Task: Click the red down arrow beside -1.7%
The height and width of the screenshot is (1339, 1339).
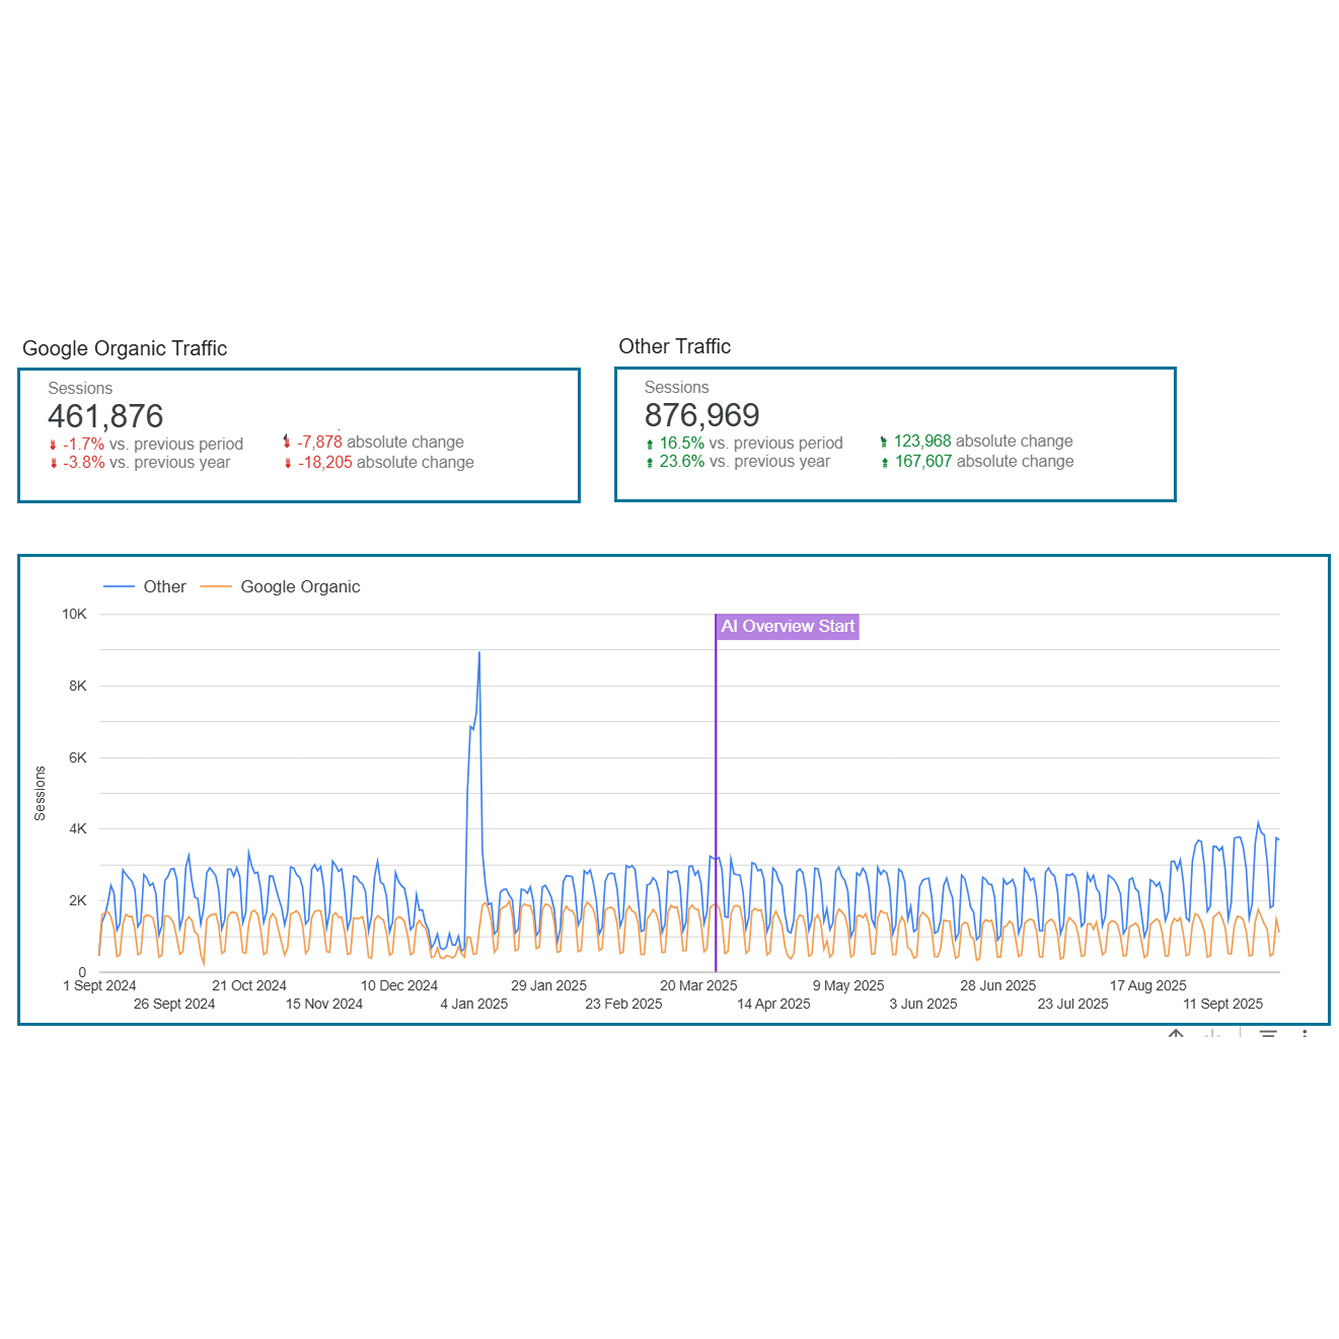Action: (x=53, y=445)
